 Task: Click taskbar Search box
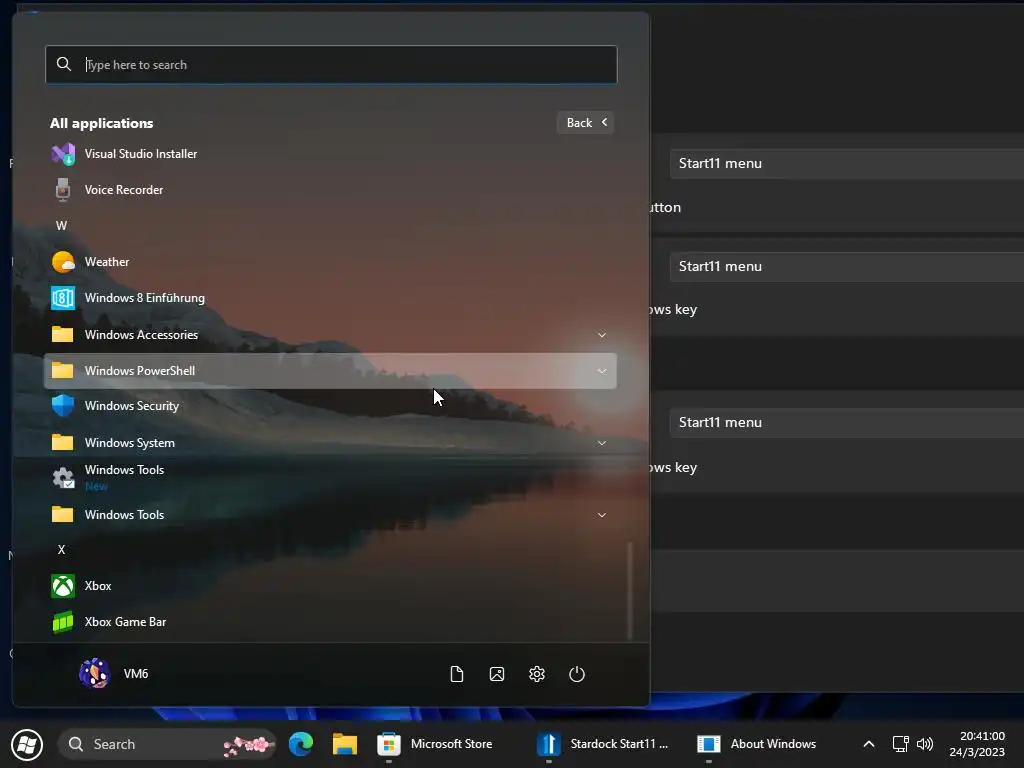coord(167,744)
